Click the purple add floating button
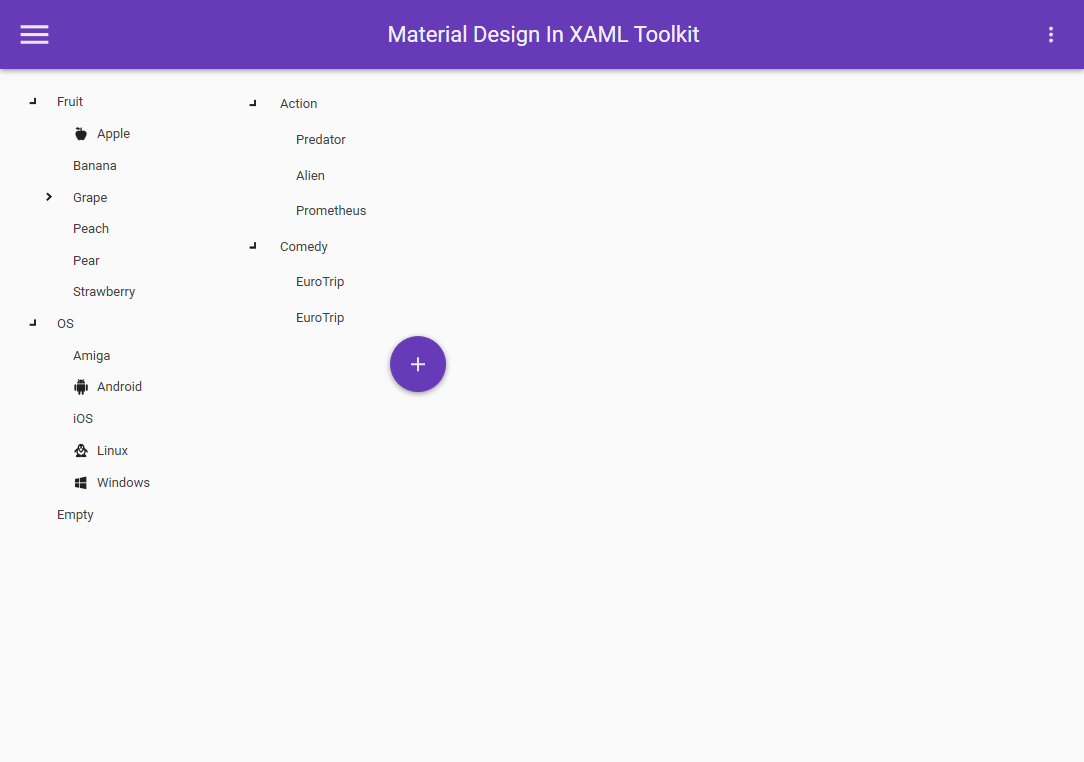The image size is (1084, 762). [418, 364]
